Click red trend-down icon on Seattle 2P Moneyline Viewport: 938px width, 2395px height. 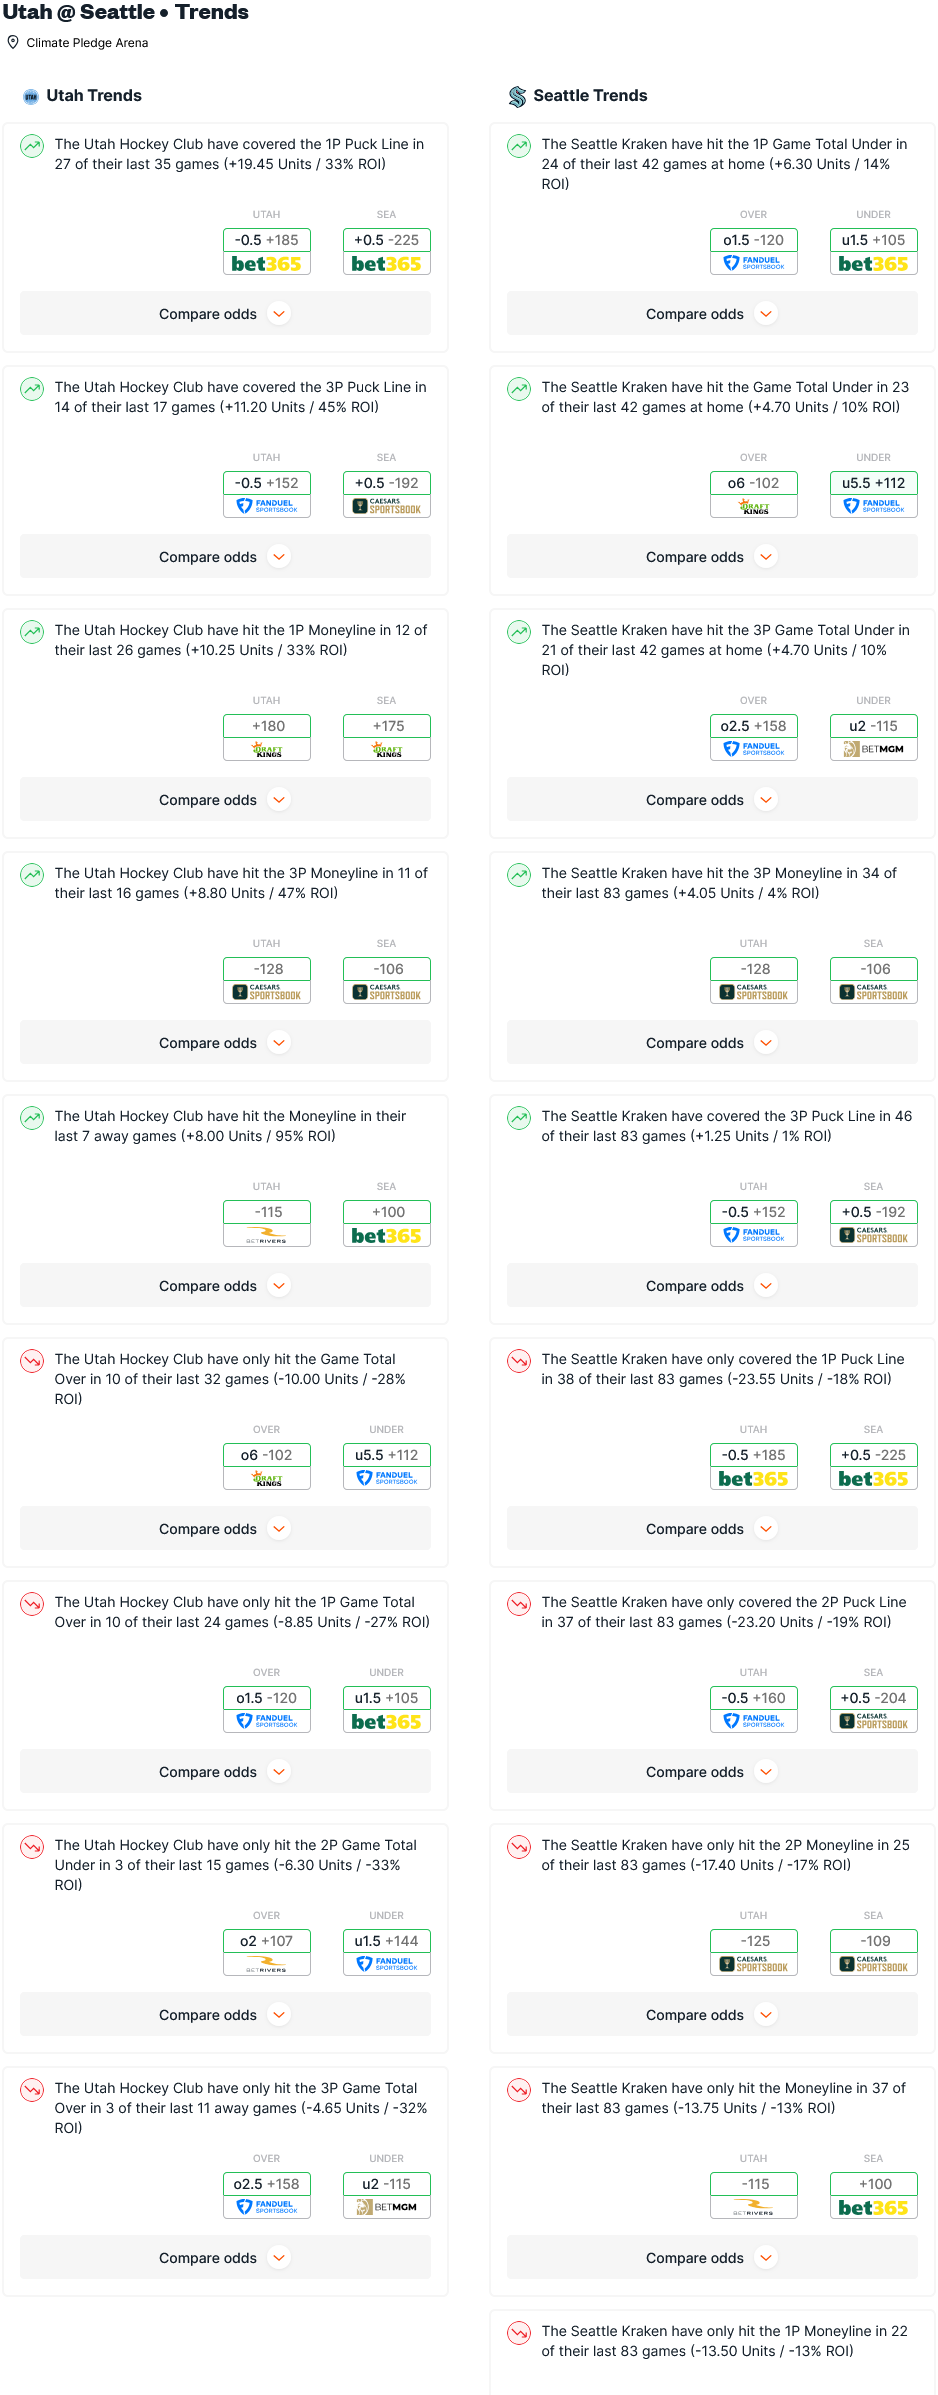519,1847
